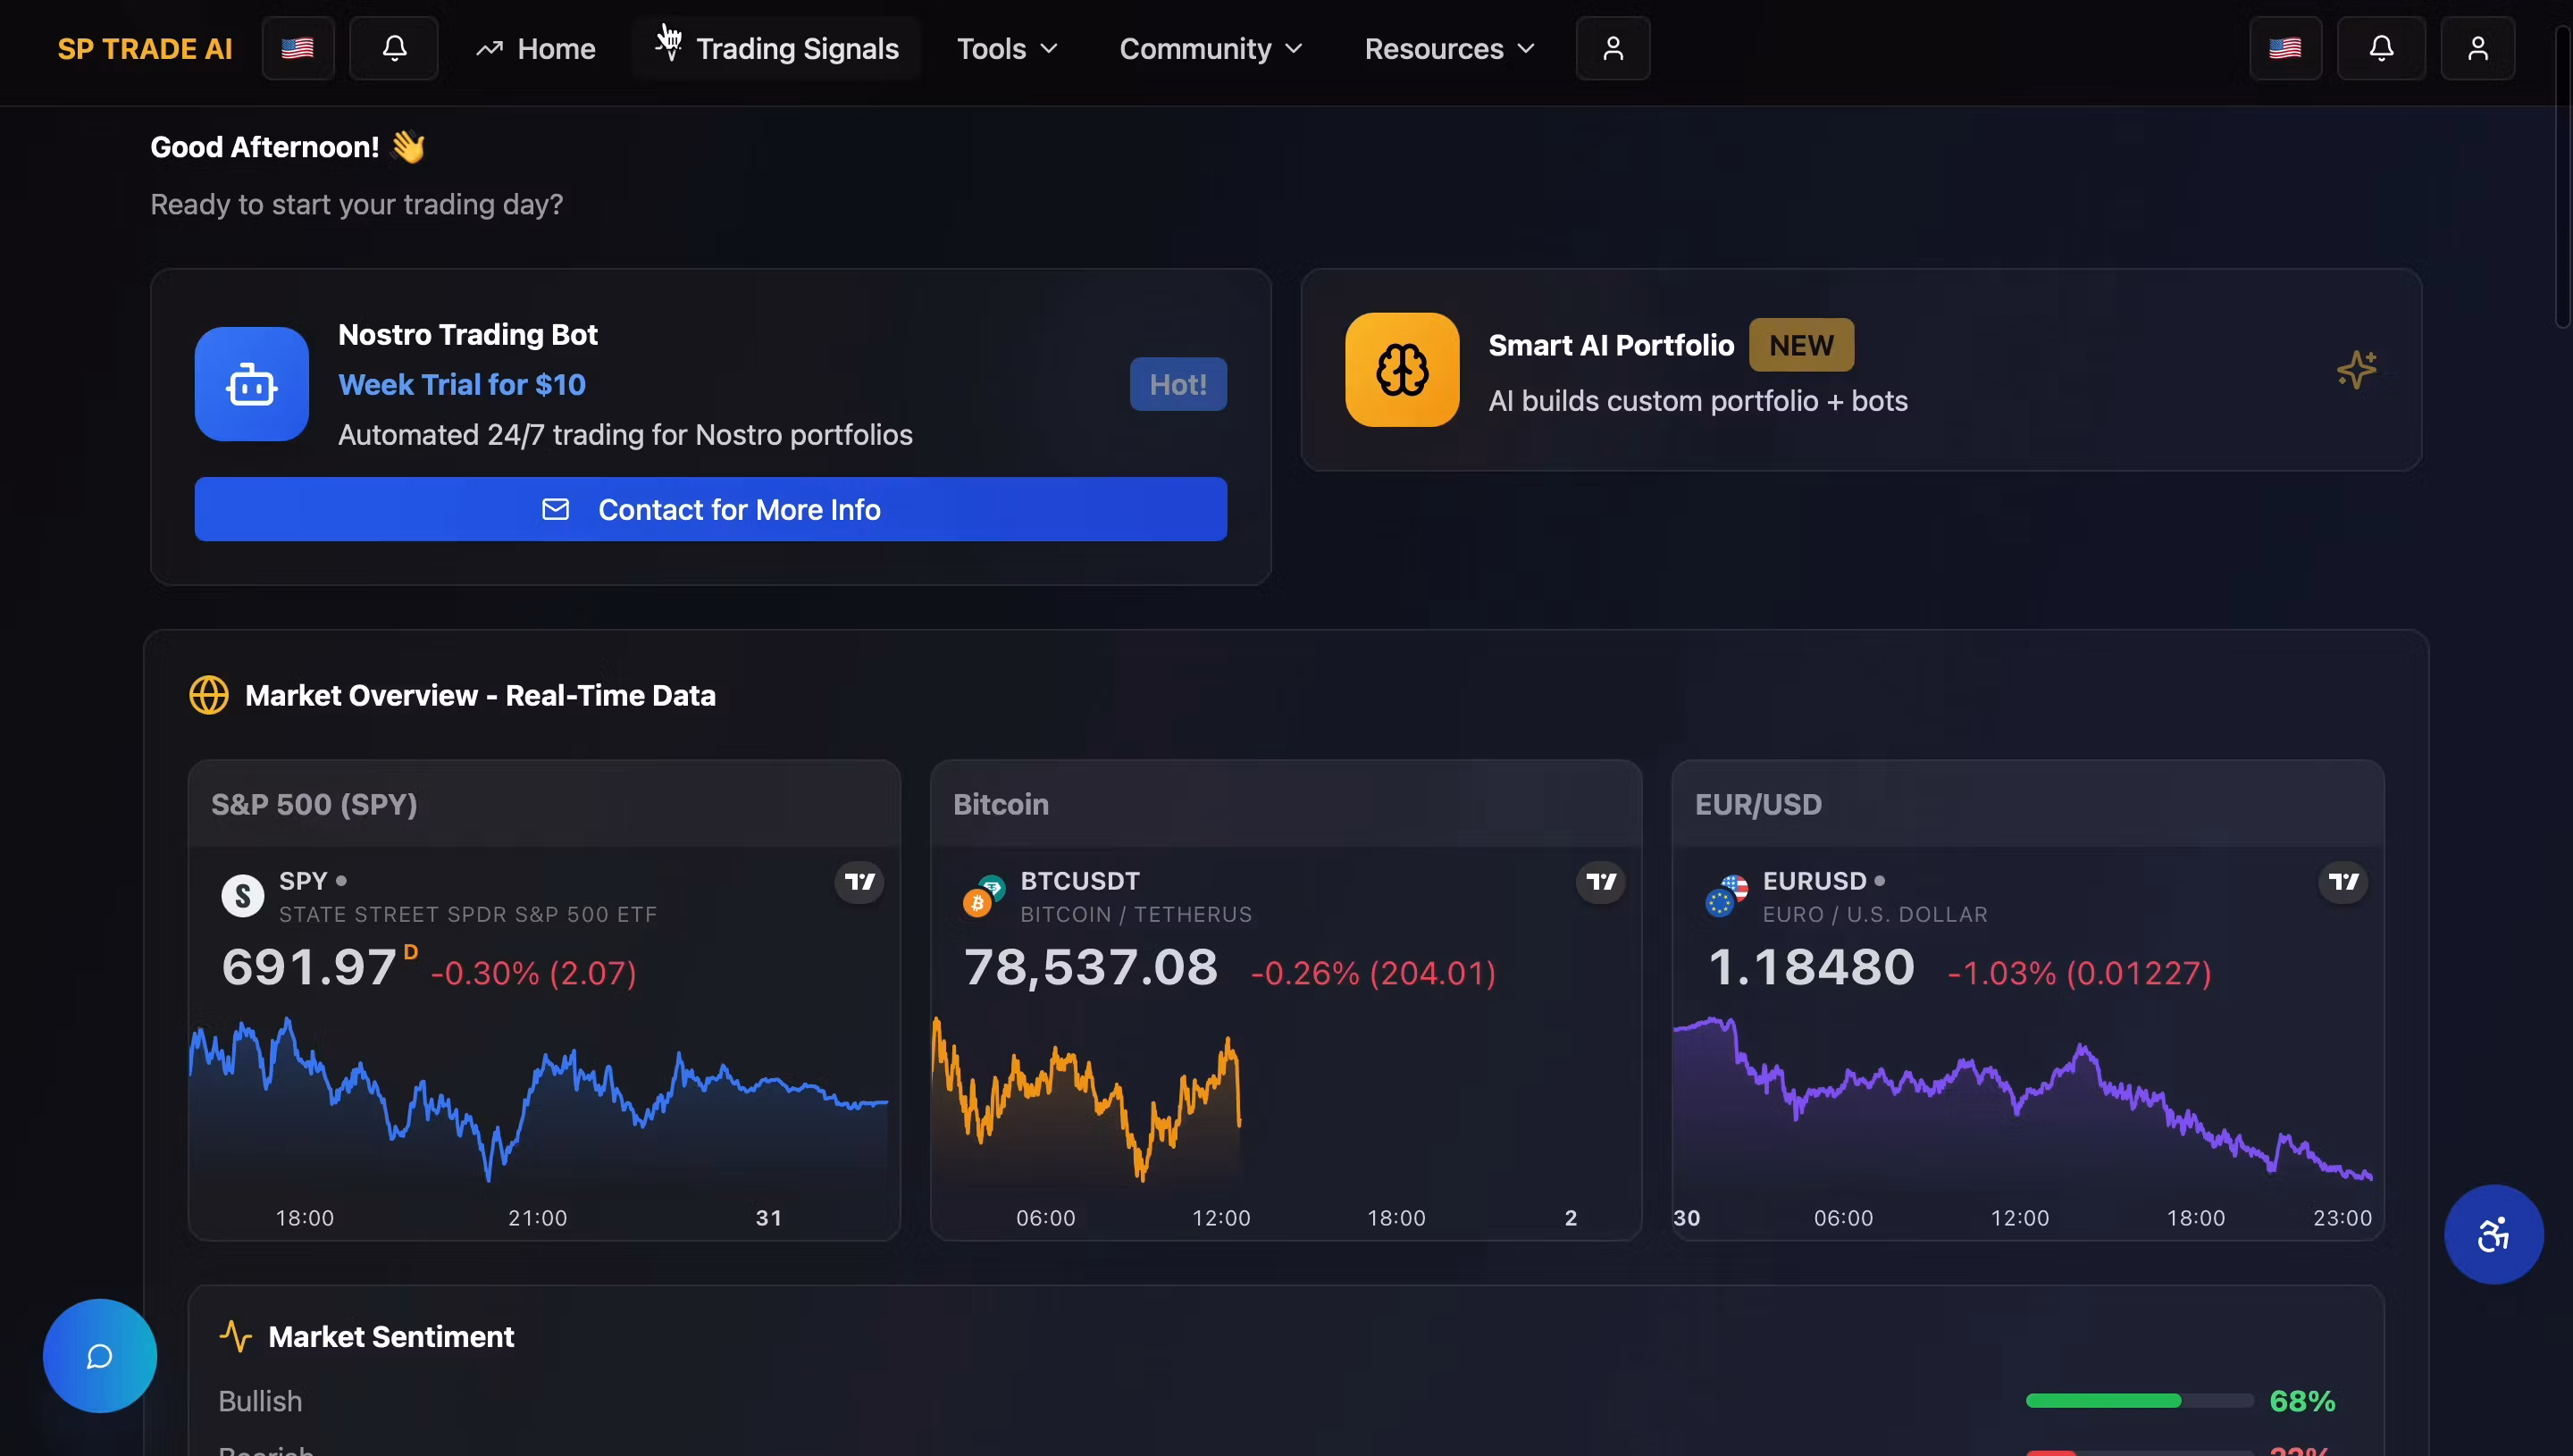Click the SP TRADE AI logo
The width and height of the screenshot is (2573, 1456).
click(x=145, y=48)
